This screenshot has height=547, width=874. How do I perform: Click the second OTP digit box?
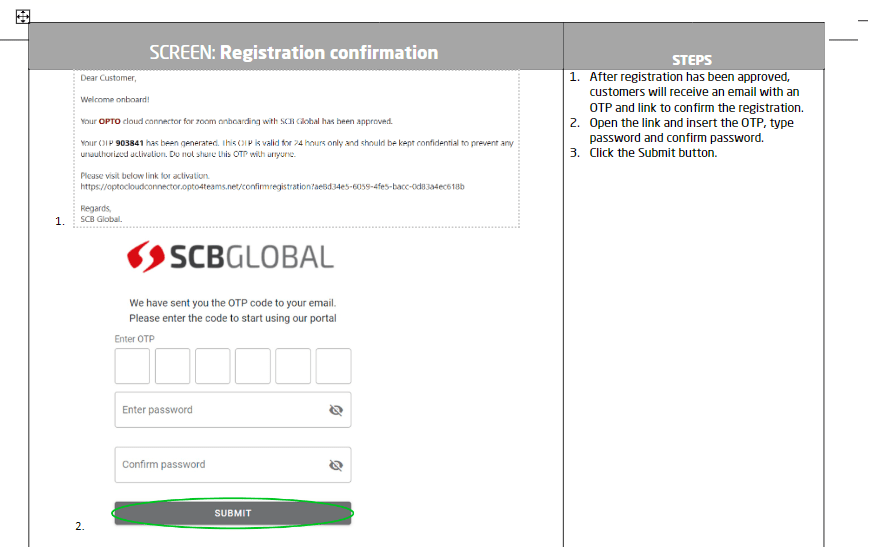172,366
